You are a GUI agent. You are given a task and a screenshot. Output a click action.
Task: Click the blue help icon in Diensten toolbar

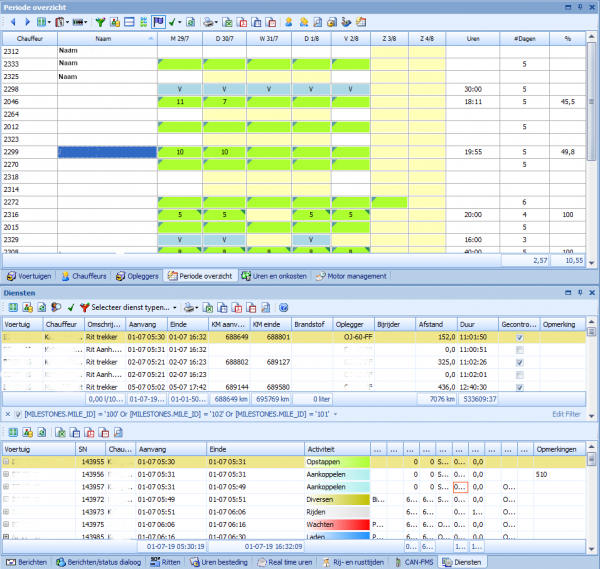[x=284, y=307]
